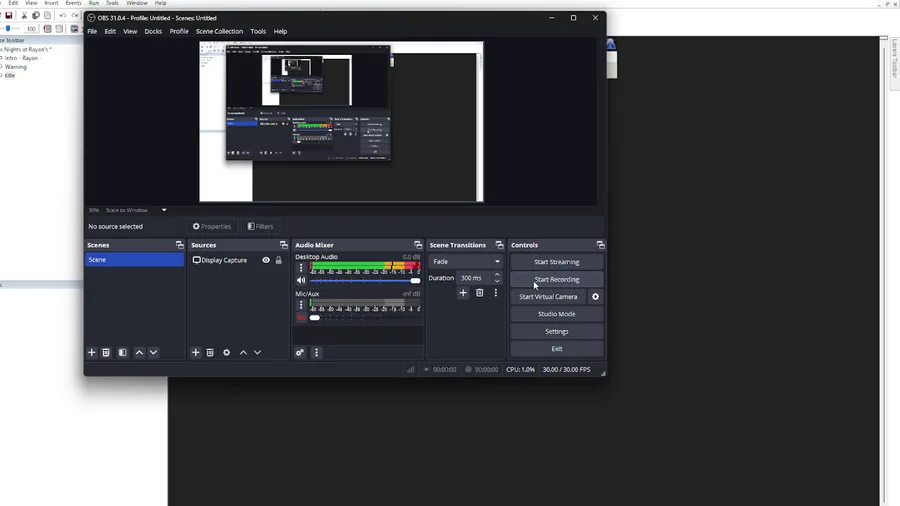
Task: Toggle the lock on the Display Capture source
Action: (x=278, y=260)
